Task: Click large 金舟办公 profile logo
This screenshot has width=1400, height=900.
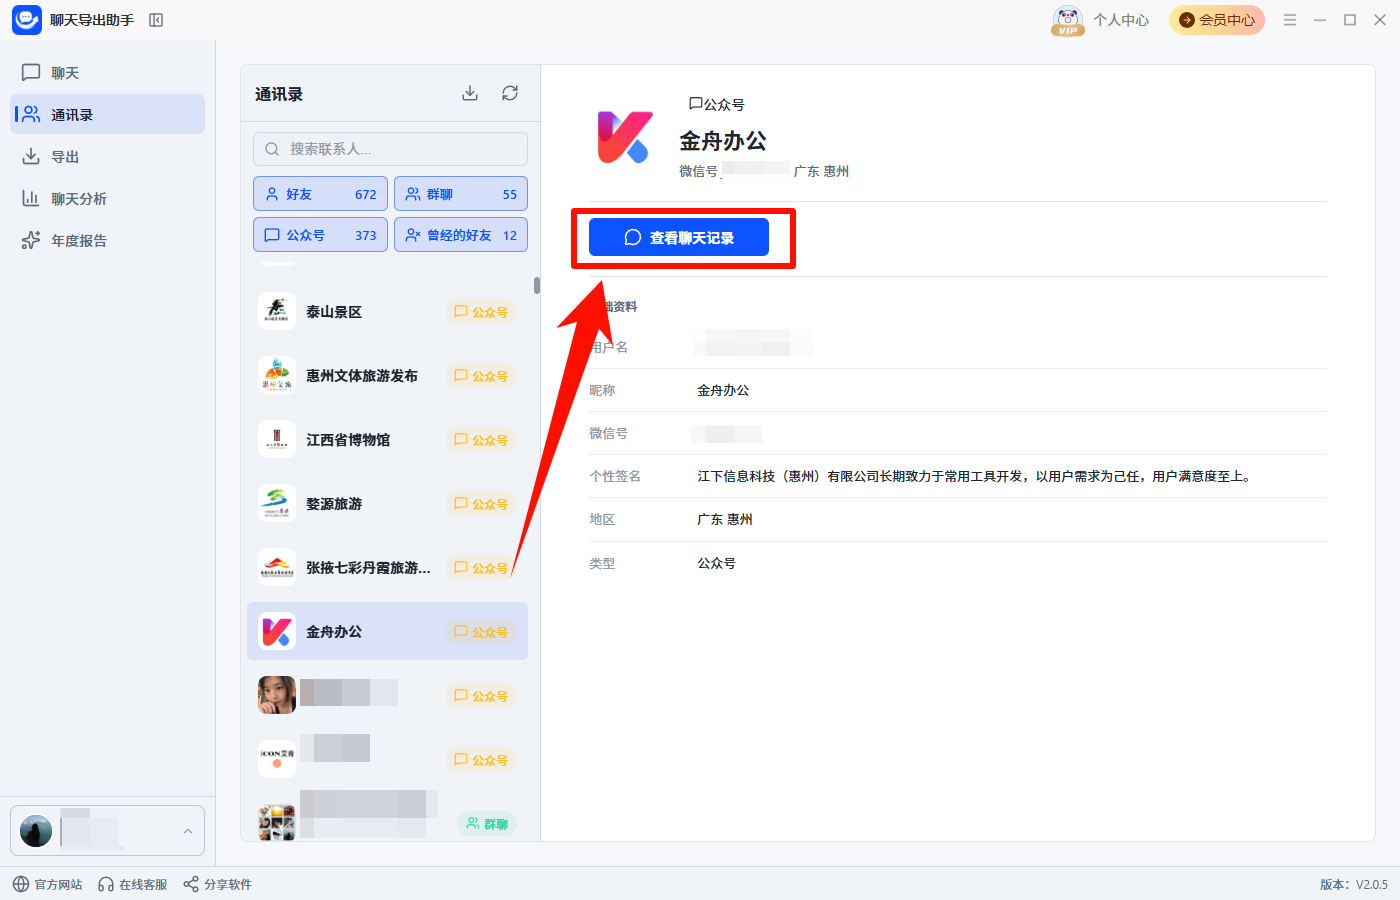Action: click(625, 137)
